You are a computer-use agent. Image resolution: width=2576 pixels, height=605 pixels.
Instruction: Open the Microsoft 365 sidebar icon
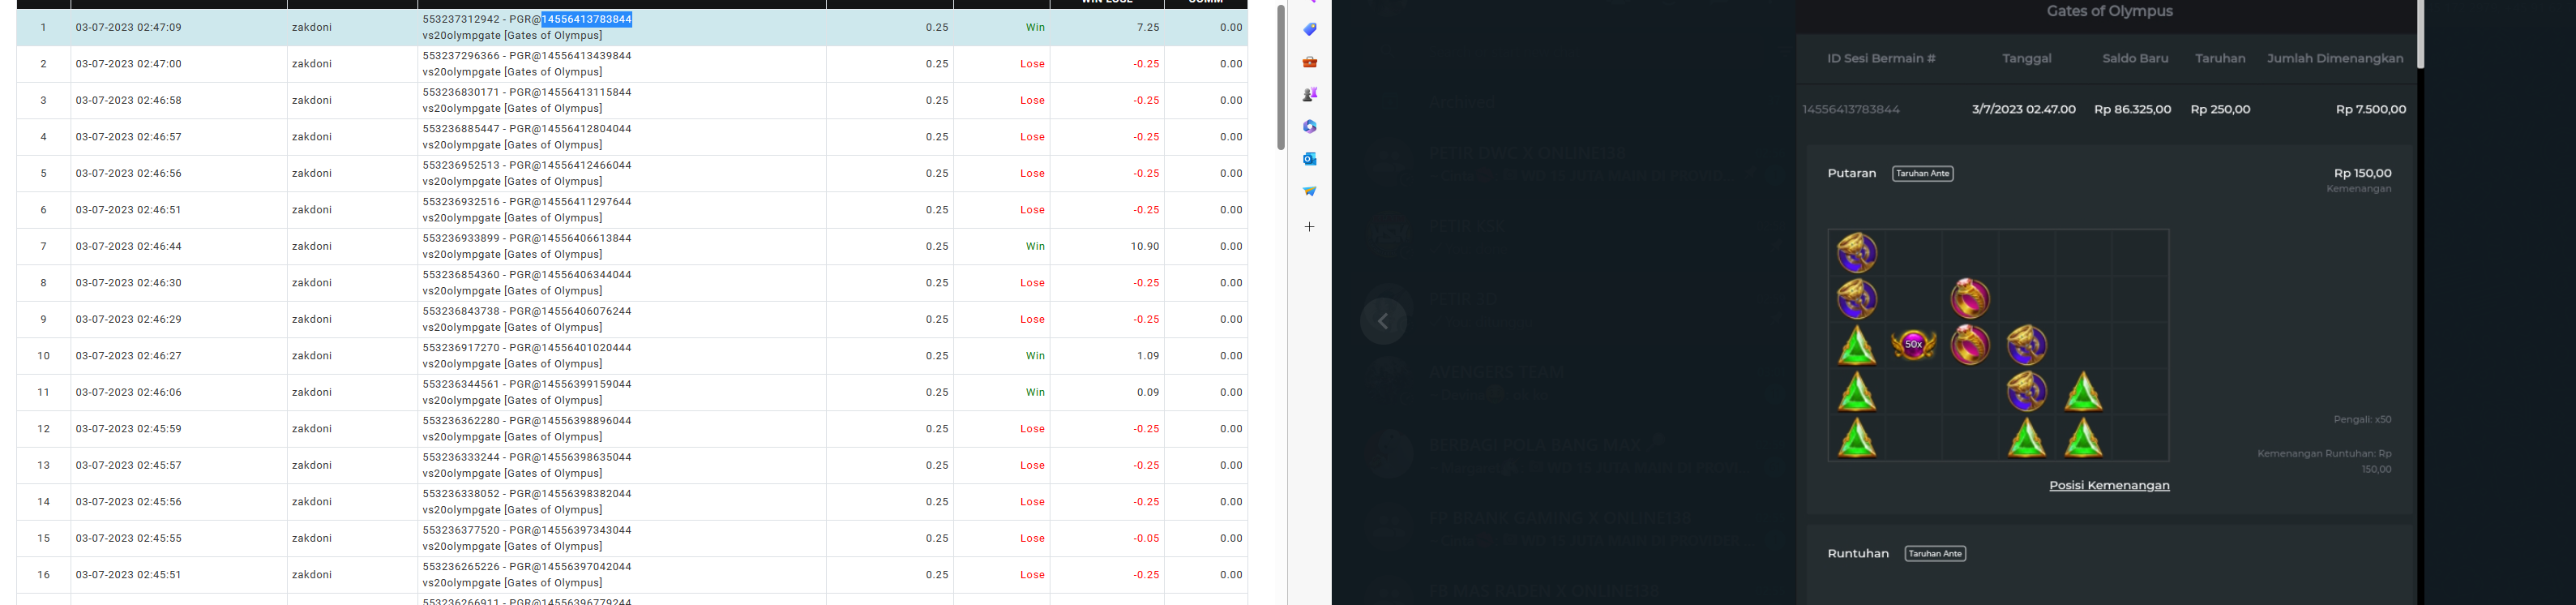(x=1309, y=127)
